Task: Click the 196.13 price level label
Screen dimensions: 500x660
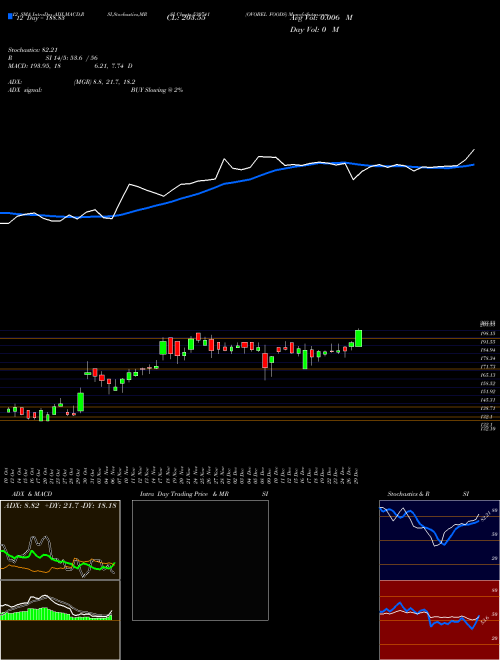Action: point(488,333)
